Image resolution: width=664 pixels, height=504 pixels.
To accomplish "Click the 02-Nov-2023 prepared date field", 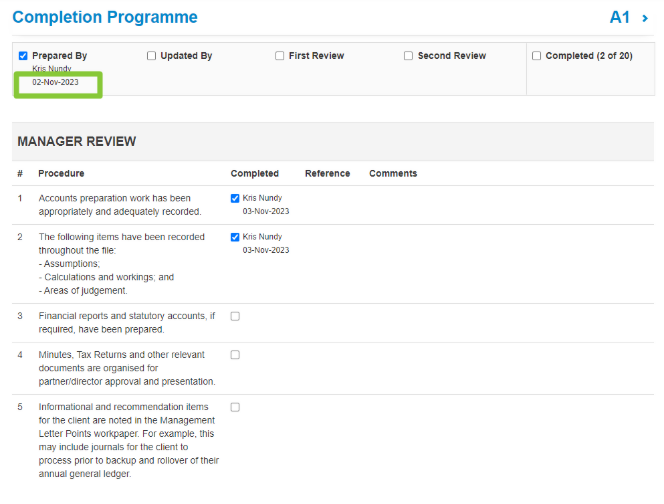I will tap(58, 83).
